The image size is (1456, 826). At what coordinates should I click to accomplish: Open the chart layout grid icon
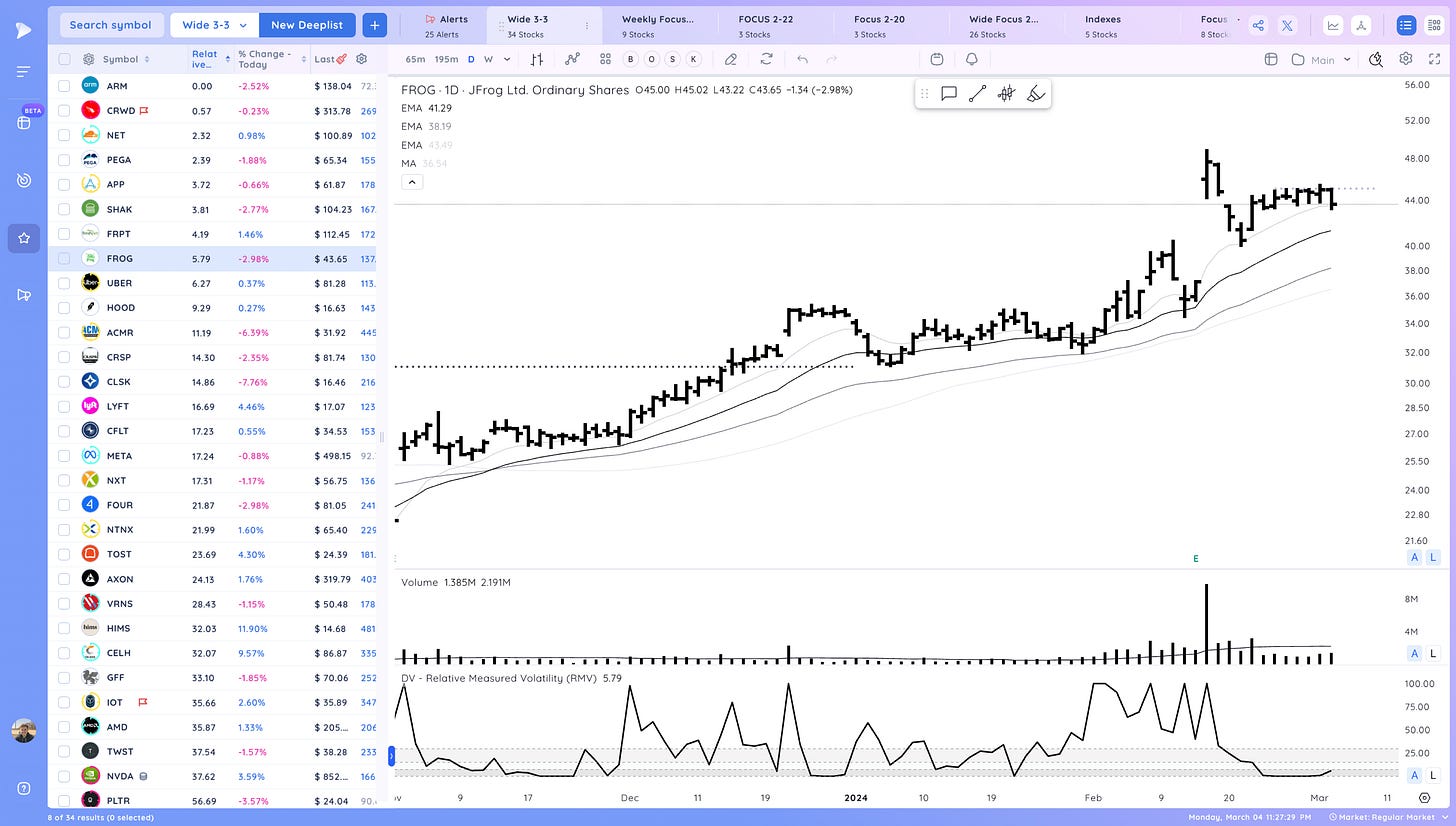tap(605, 59)
